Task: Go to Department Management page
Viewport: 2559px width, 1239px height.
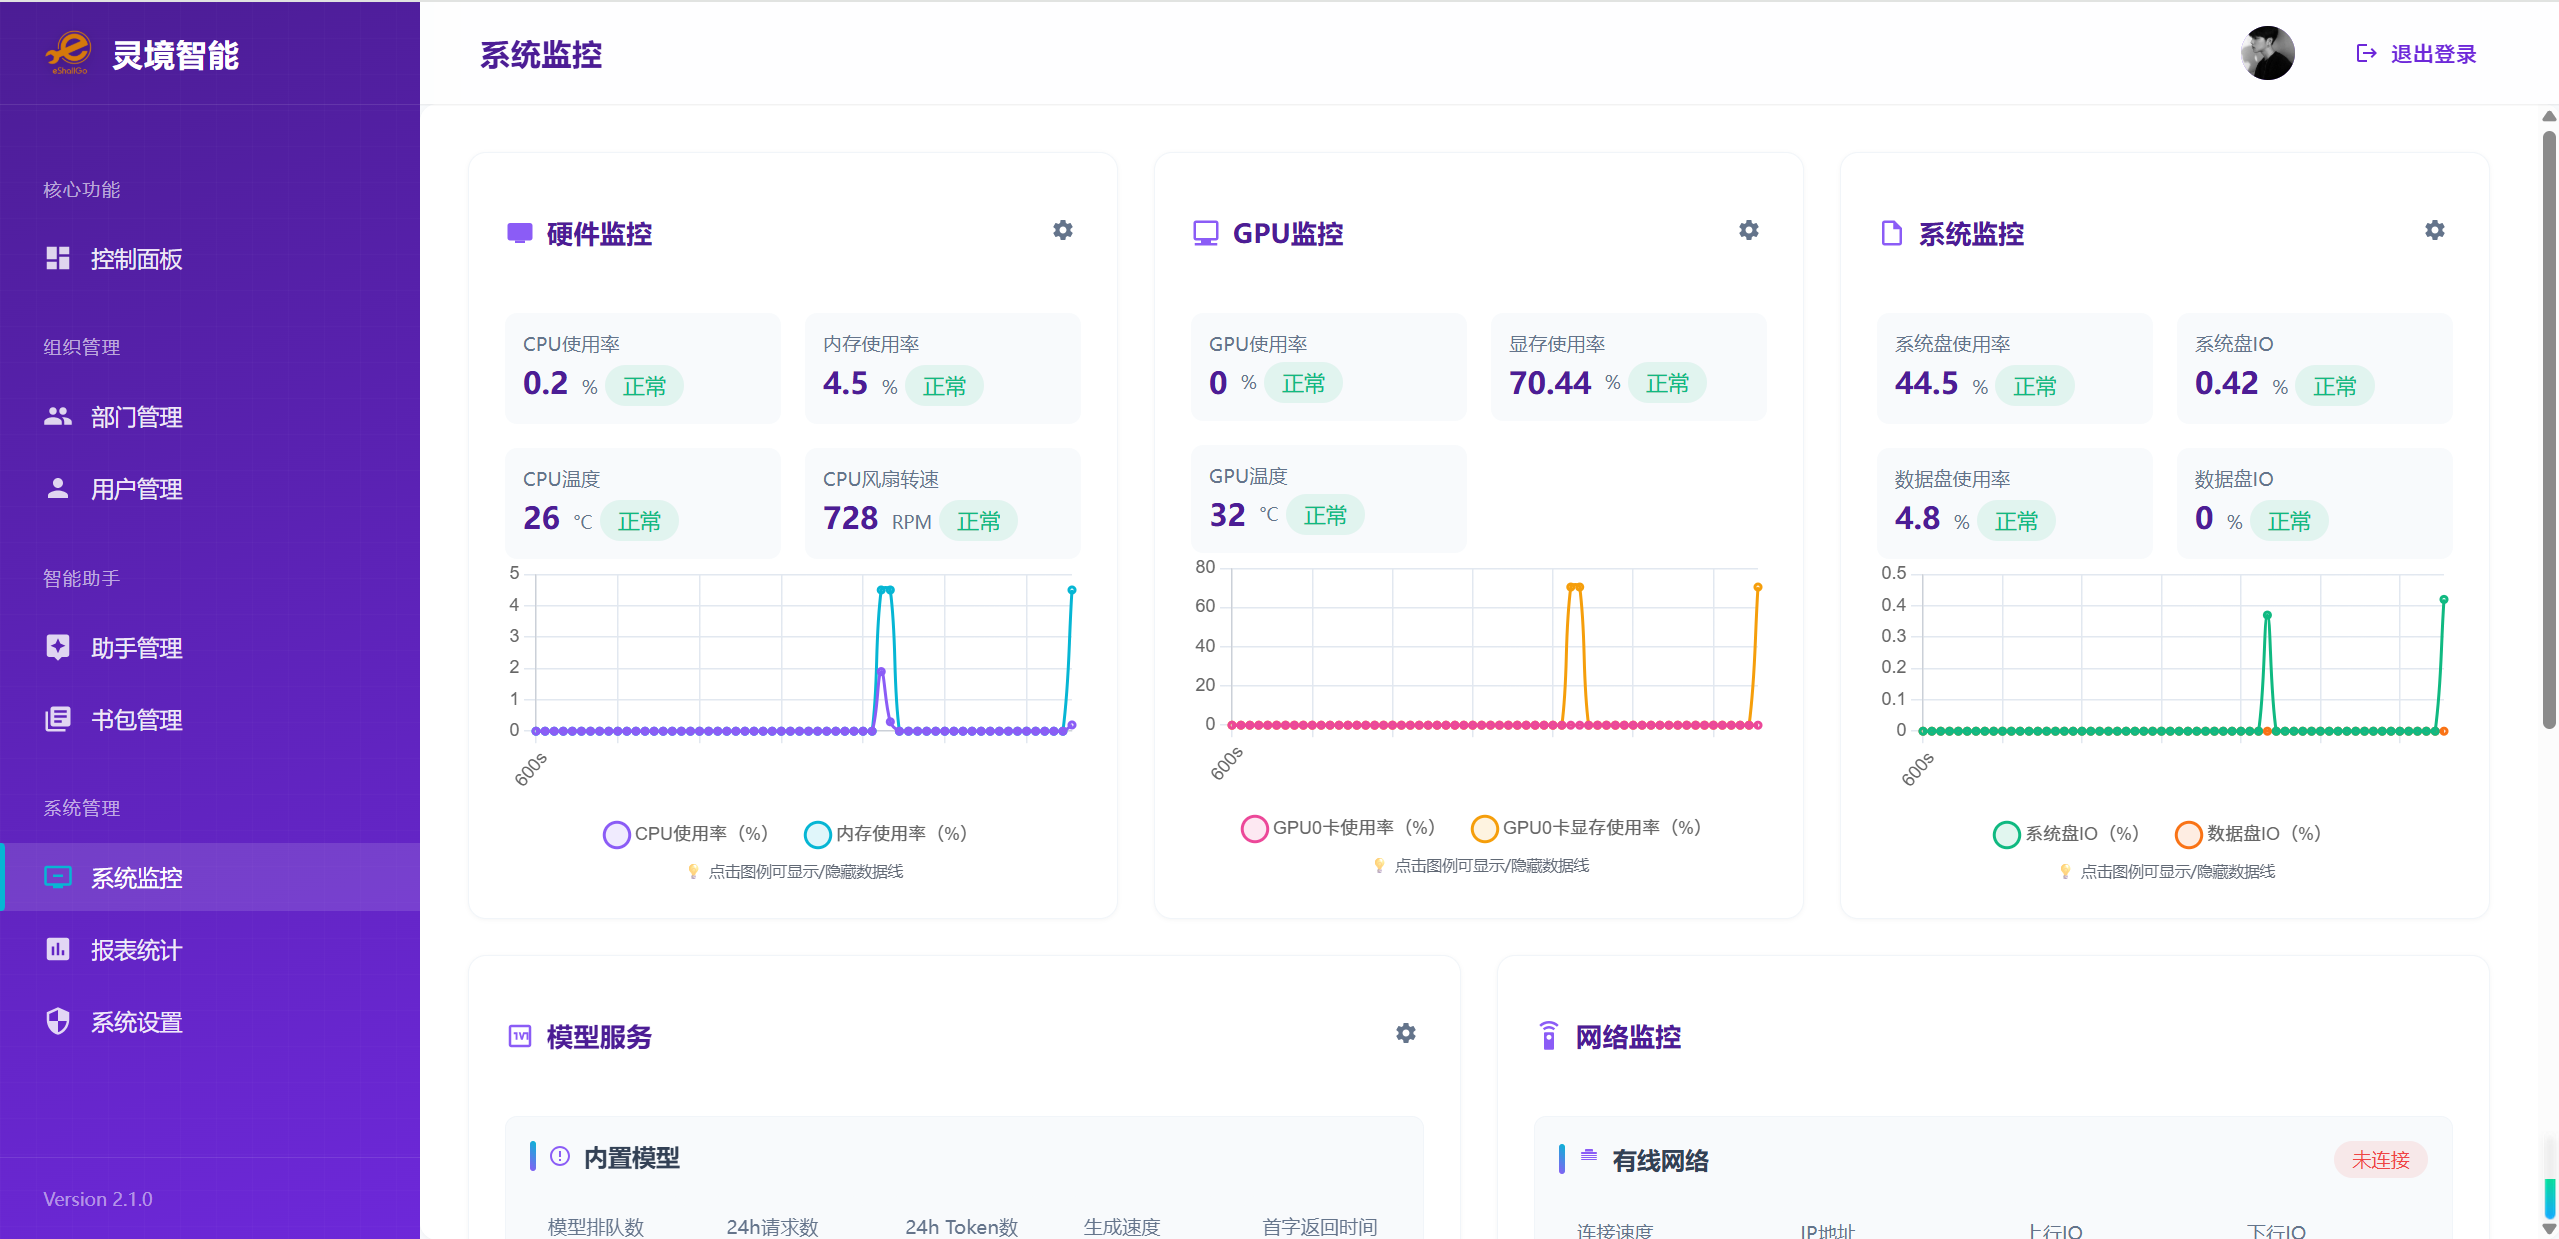Action: coord(136,417)
